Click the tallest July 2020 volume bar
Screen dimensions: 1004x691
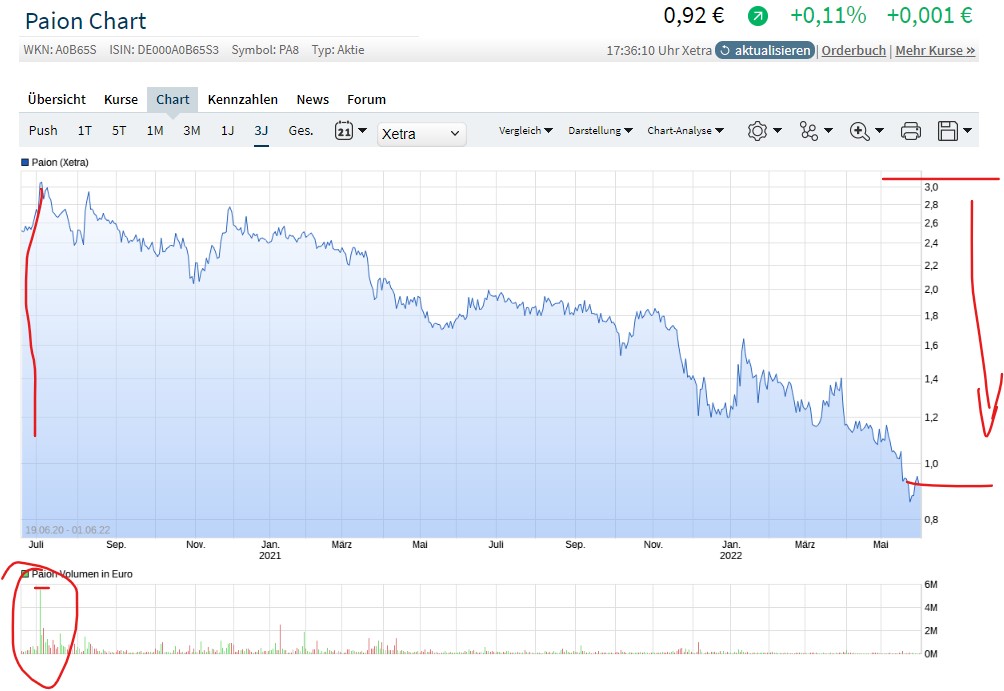click(40, 621)
